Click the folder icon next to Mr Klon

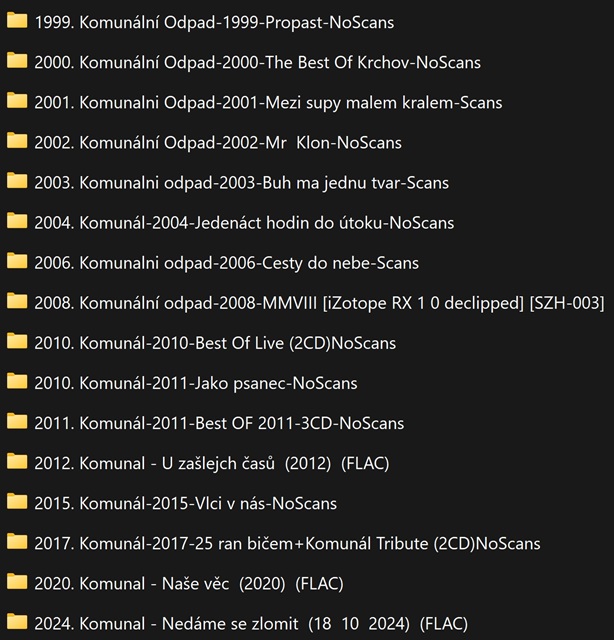click(17, 141)
